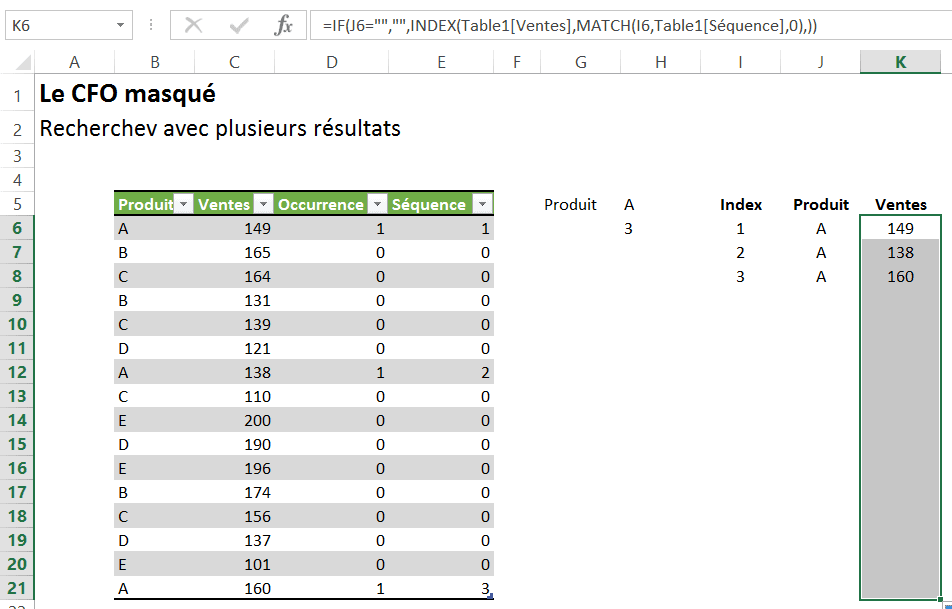Viewport: 952px width, 609px height.
Task: Open the Produit column filter dropdown
Action: 183,205
